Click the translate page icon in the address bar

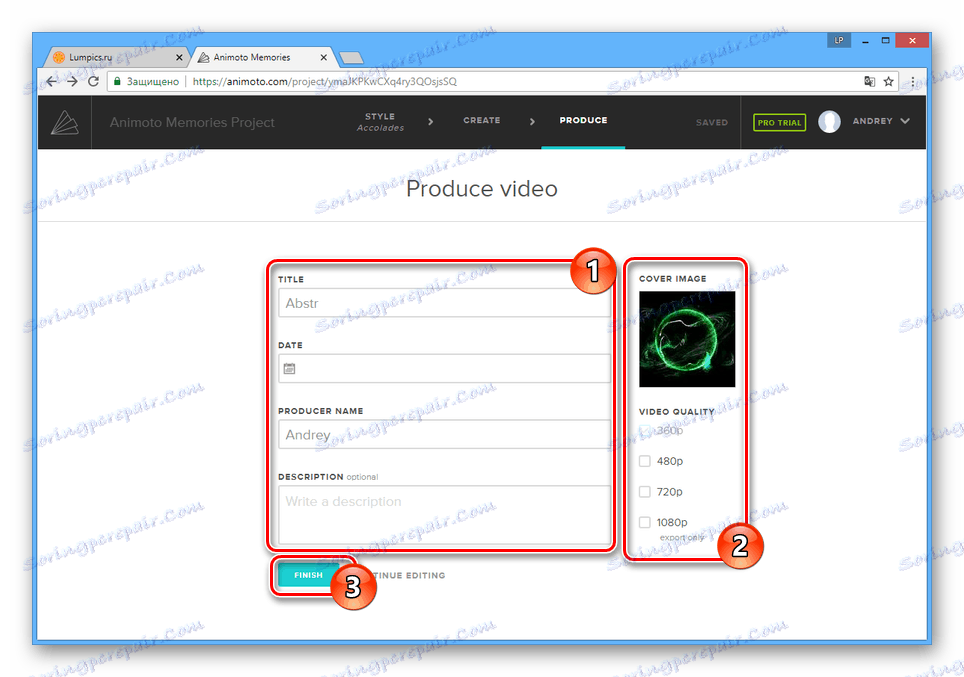coord(869,81)
